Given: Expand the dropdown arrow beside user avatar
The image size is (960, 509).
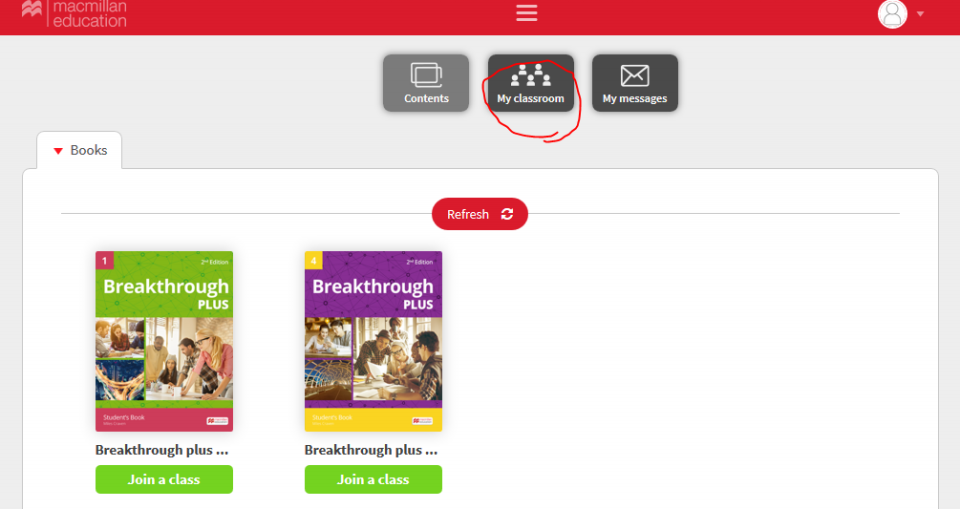Looking at the screenshot, I should [920, 13].
